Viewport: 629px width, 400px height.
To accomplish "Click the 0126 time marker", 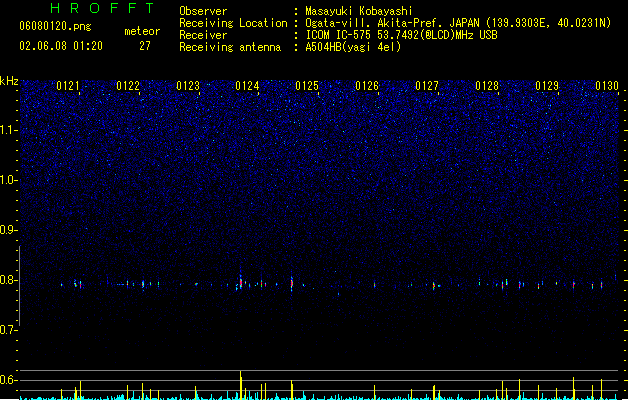I will (x=367, y=86).
